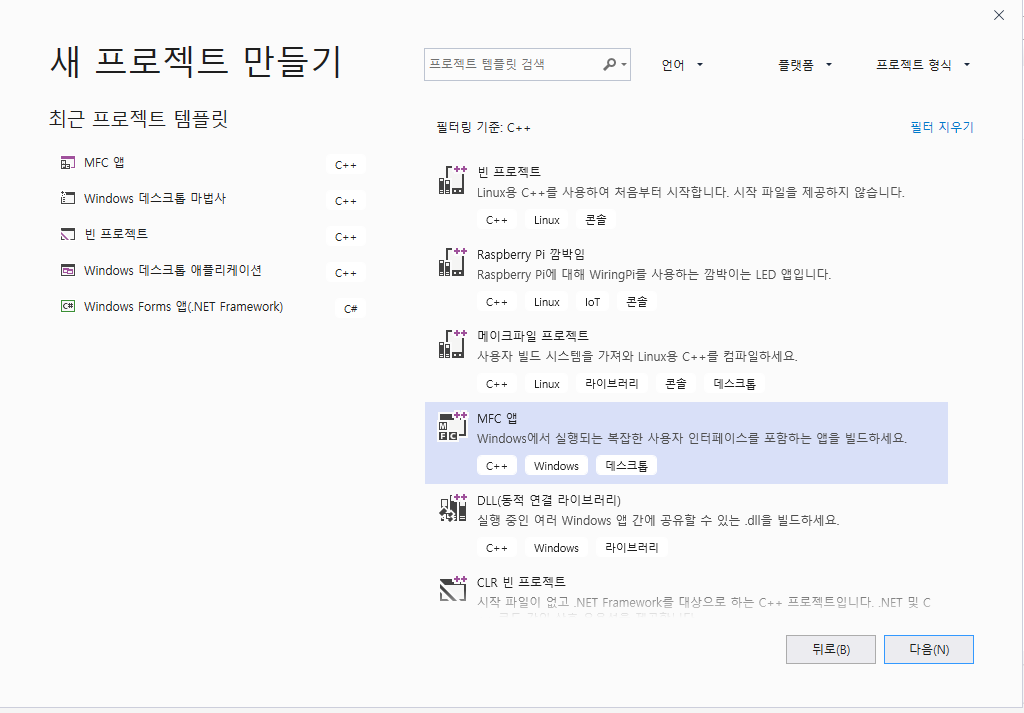Click the Windows 데스크톱 마법사 icon in recent templates
Image resolution: width=1024 pixels, height=713 pixels.
click(67, 198)
